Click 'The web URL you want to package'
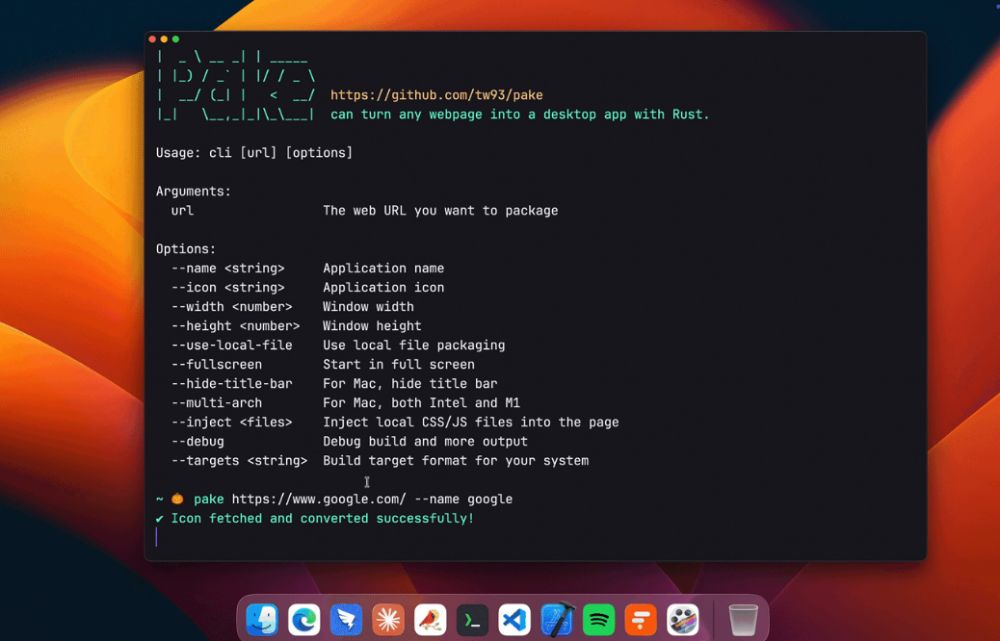This screenshot has width=1000, height=641. pyautogui.click(x=440, y=210)
